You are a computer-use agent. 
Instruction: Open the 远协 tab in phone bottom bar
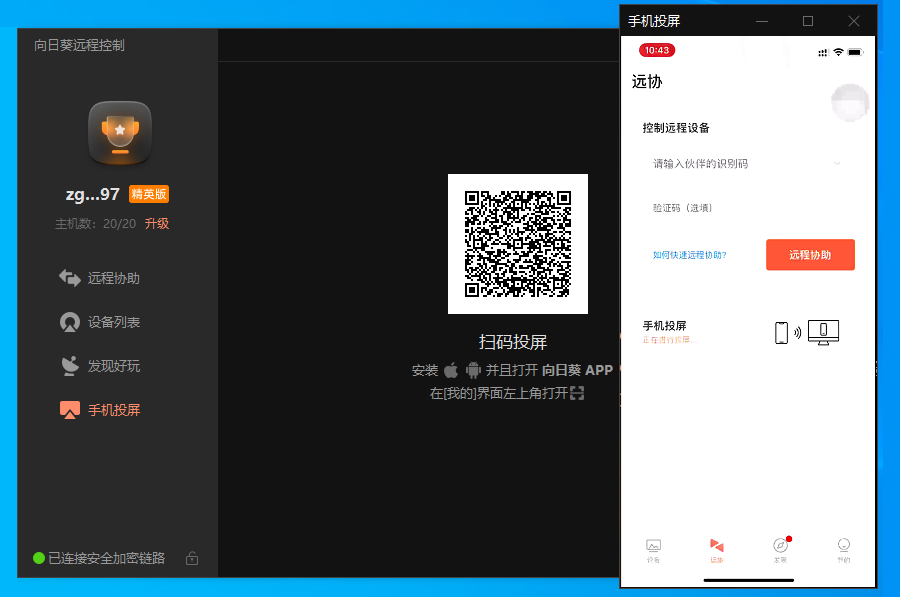[717, 551]
